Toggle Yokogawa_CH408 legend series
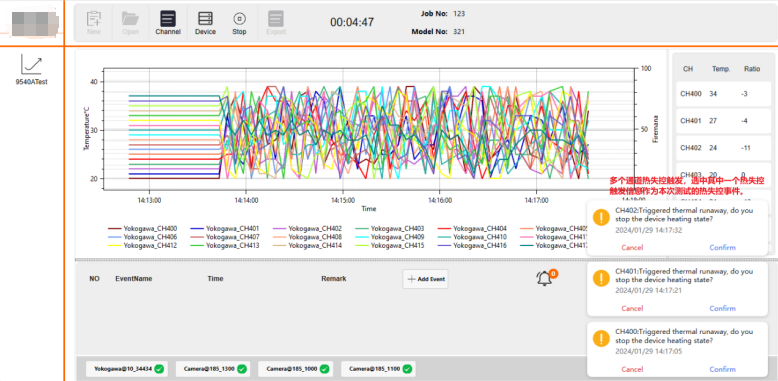 point(308,237)
